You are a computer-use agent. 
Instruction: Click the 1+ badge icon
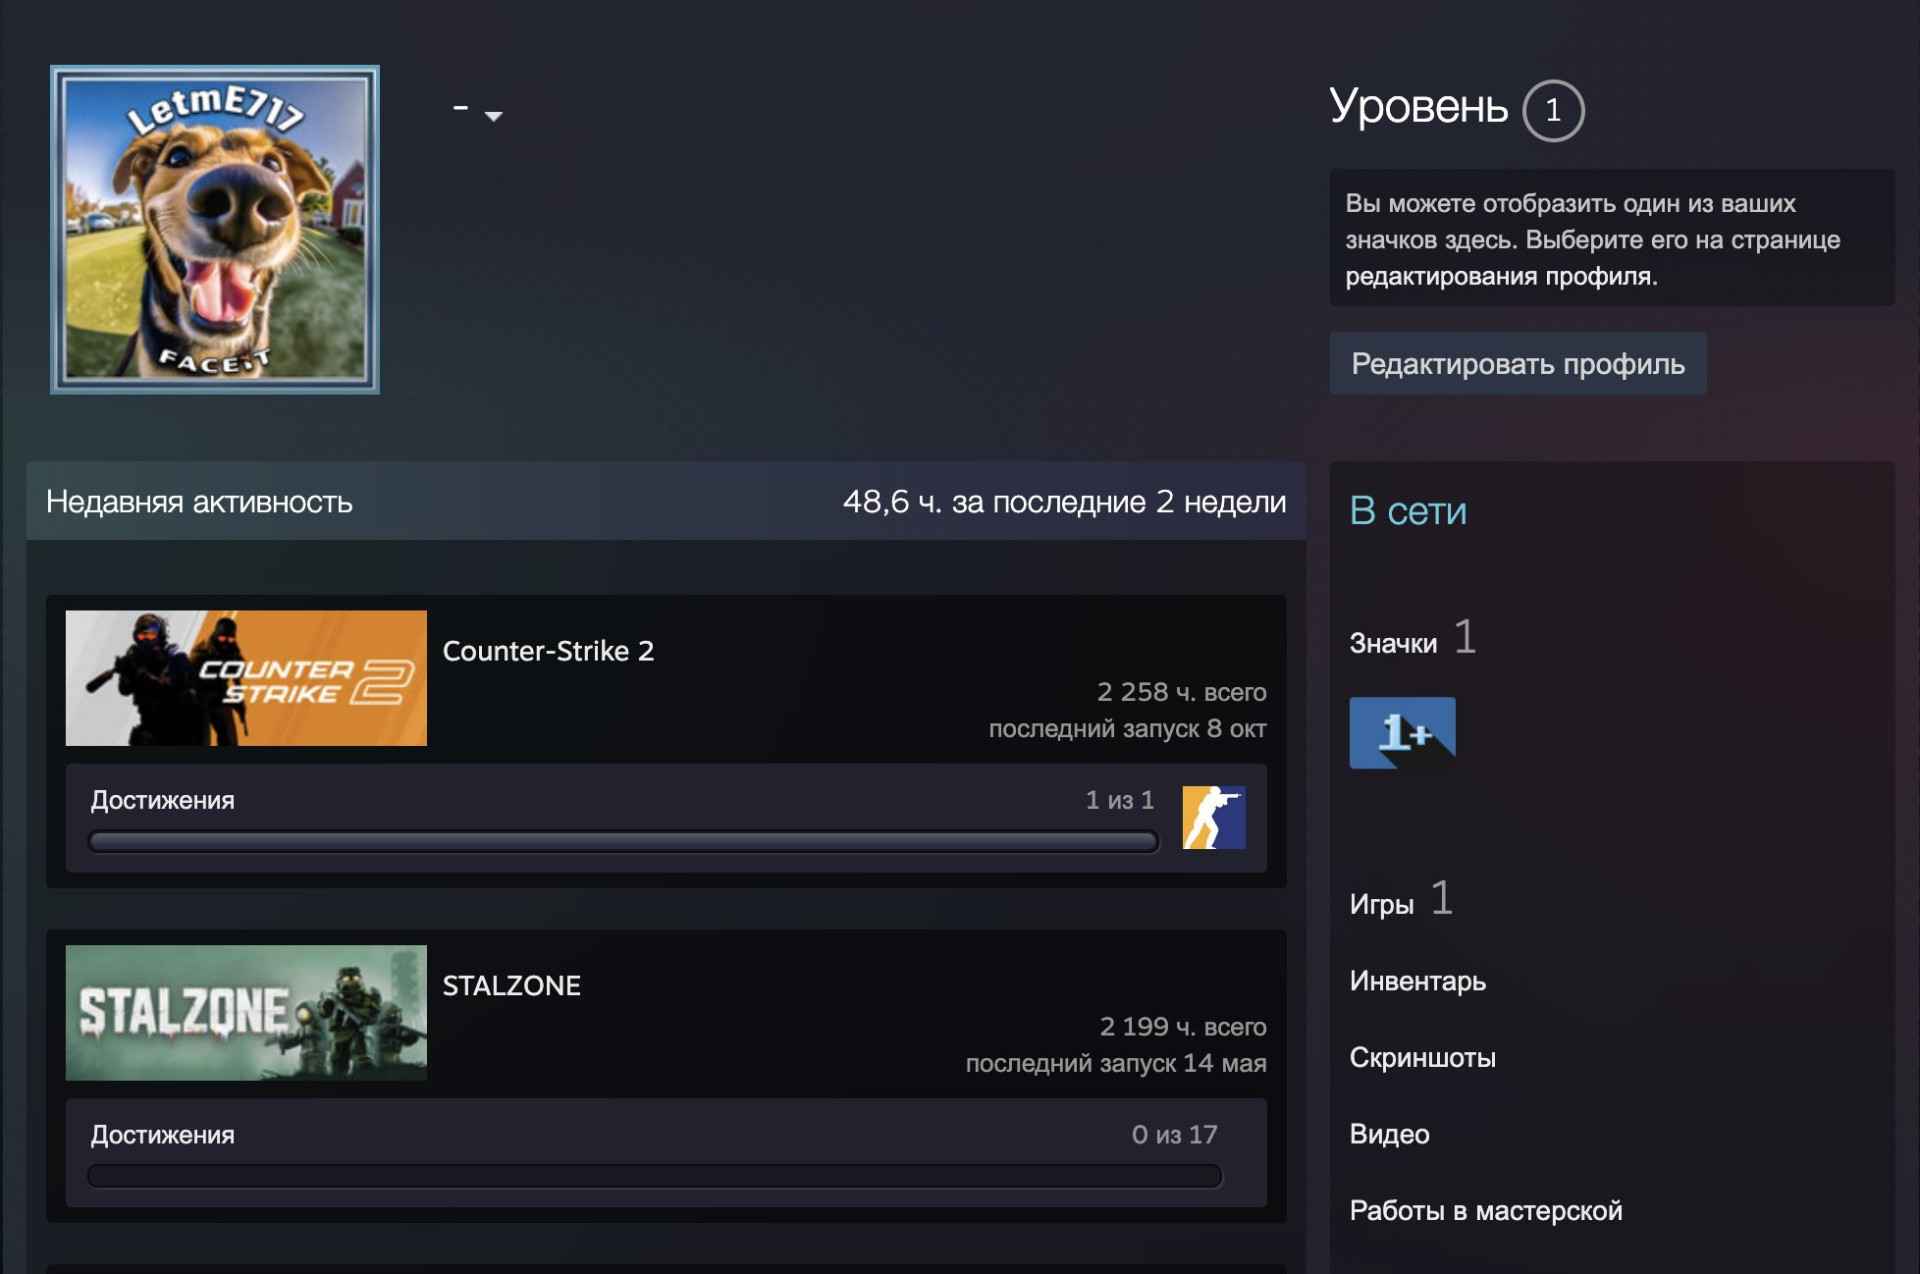(x=1402, y=733)
